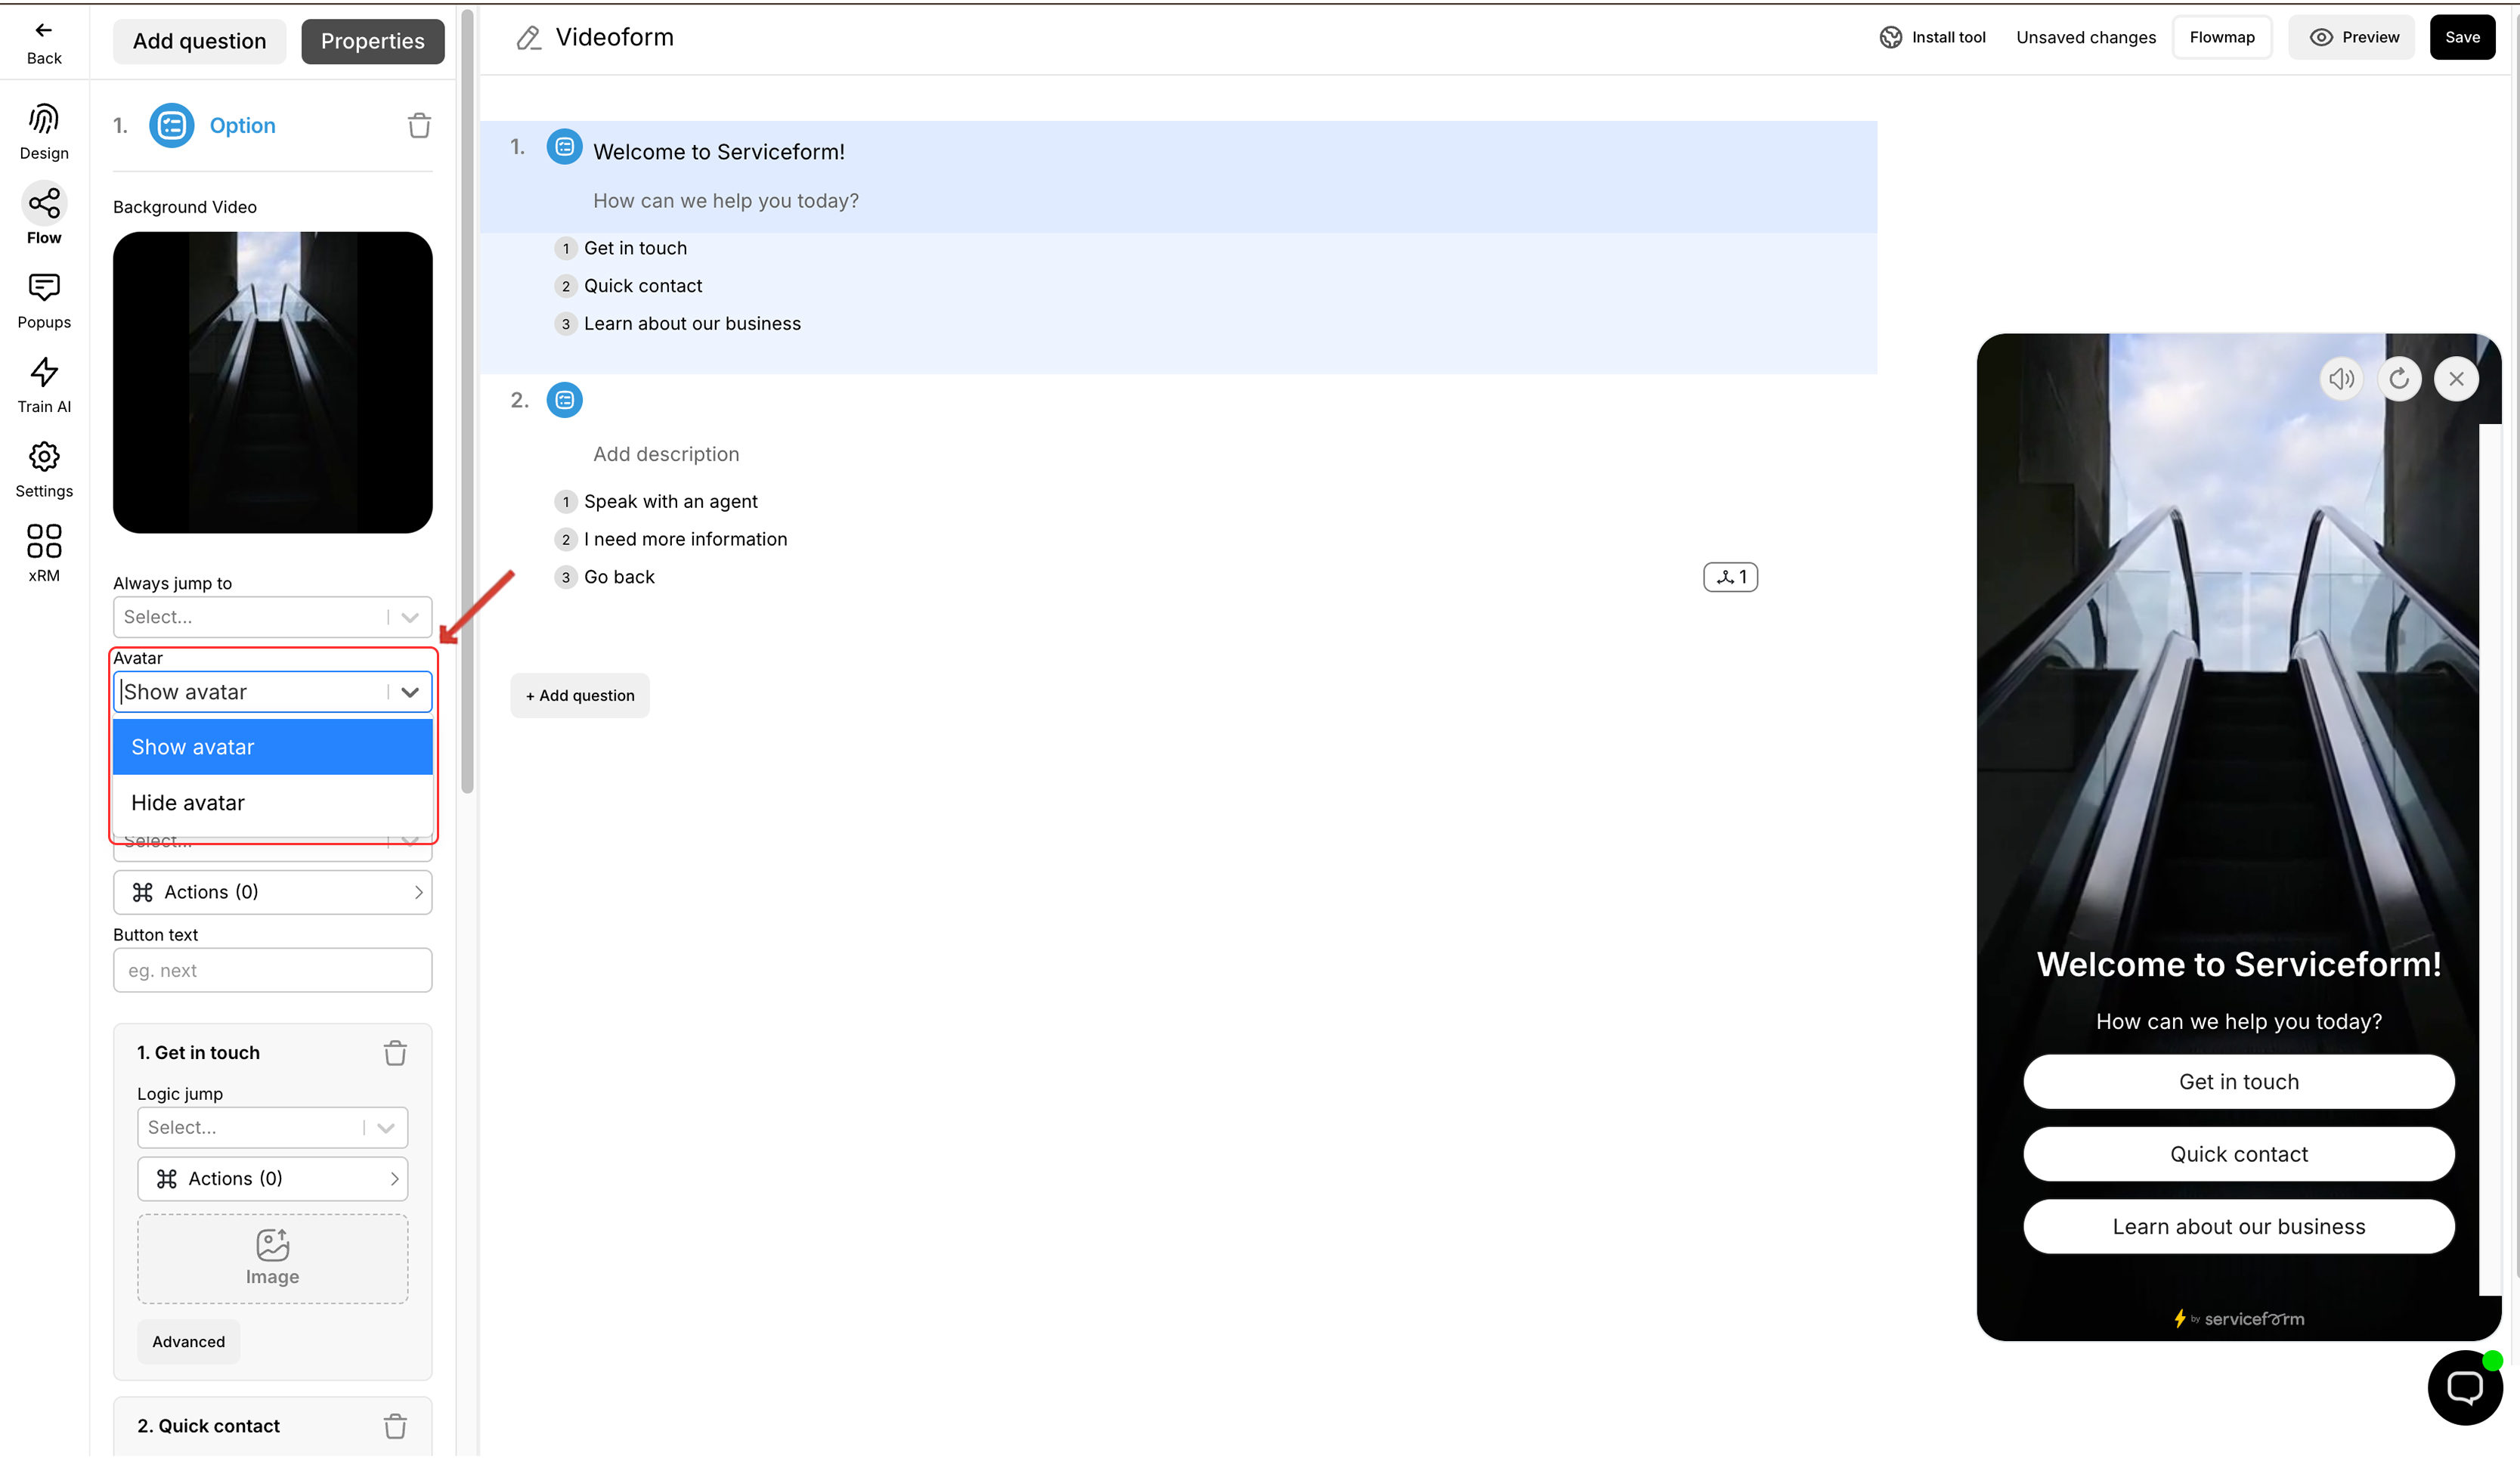Click '+ Add question' below the flow

(x=580, y=696)
